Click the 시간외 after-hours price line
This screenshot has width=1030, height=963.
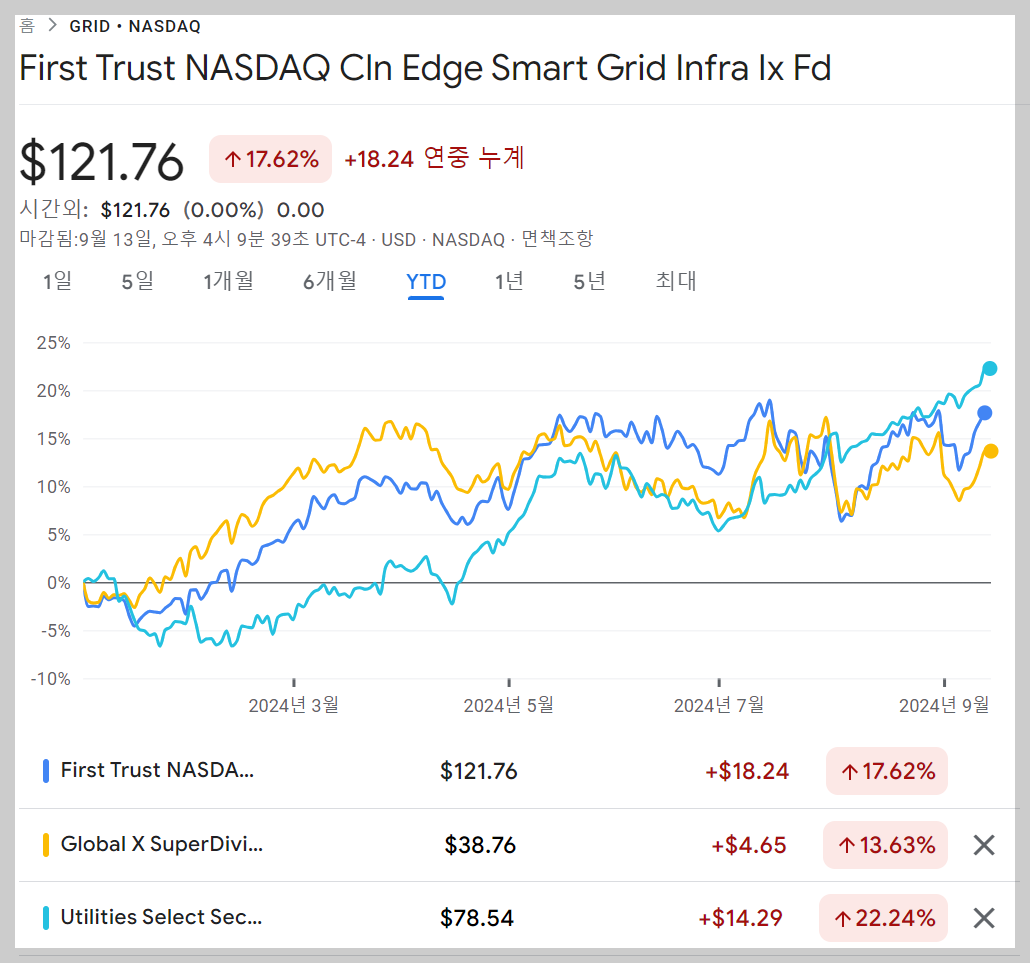pyautogui.click(x=172, y=210)
